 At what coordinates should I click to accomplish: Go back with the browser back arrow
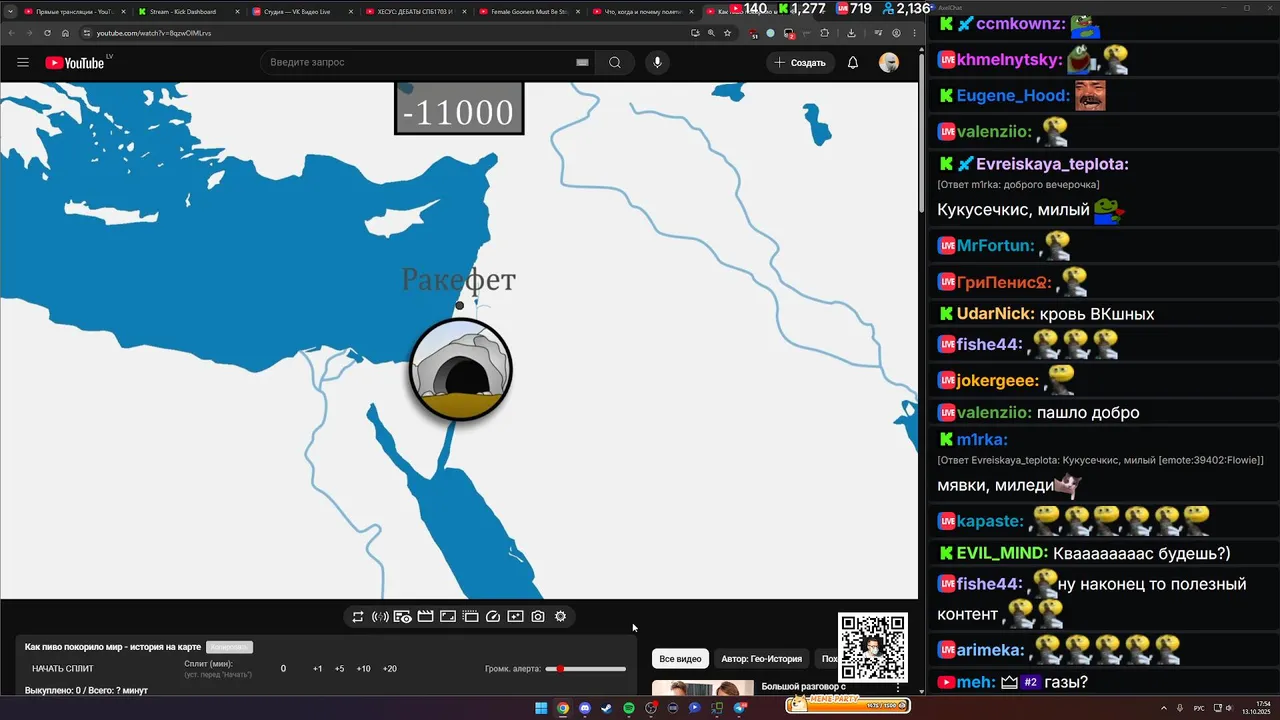[11, 33]
